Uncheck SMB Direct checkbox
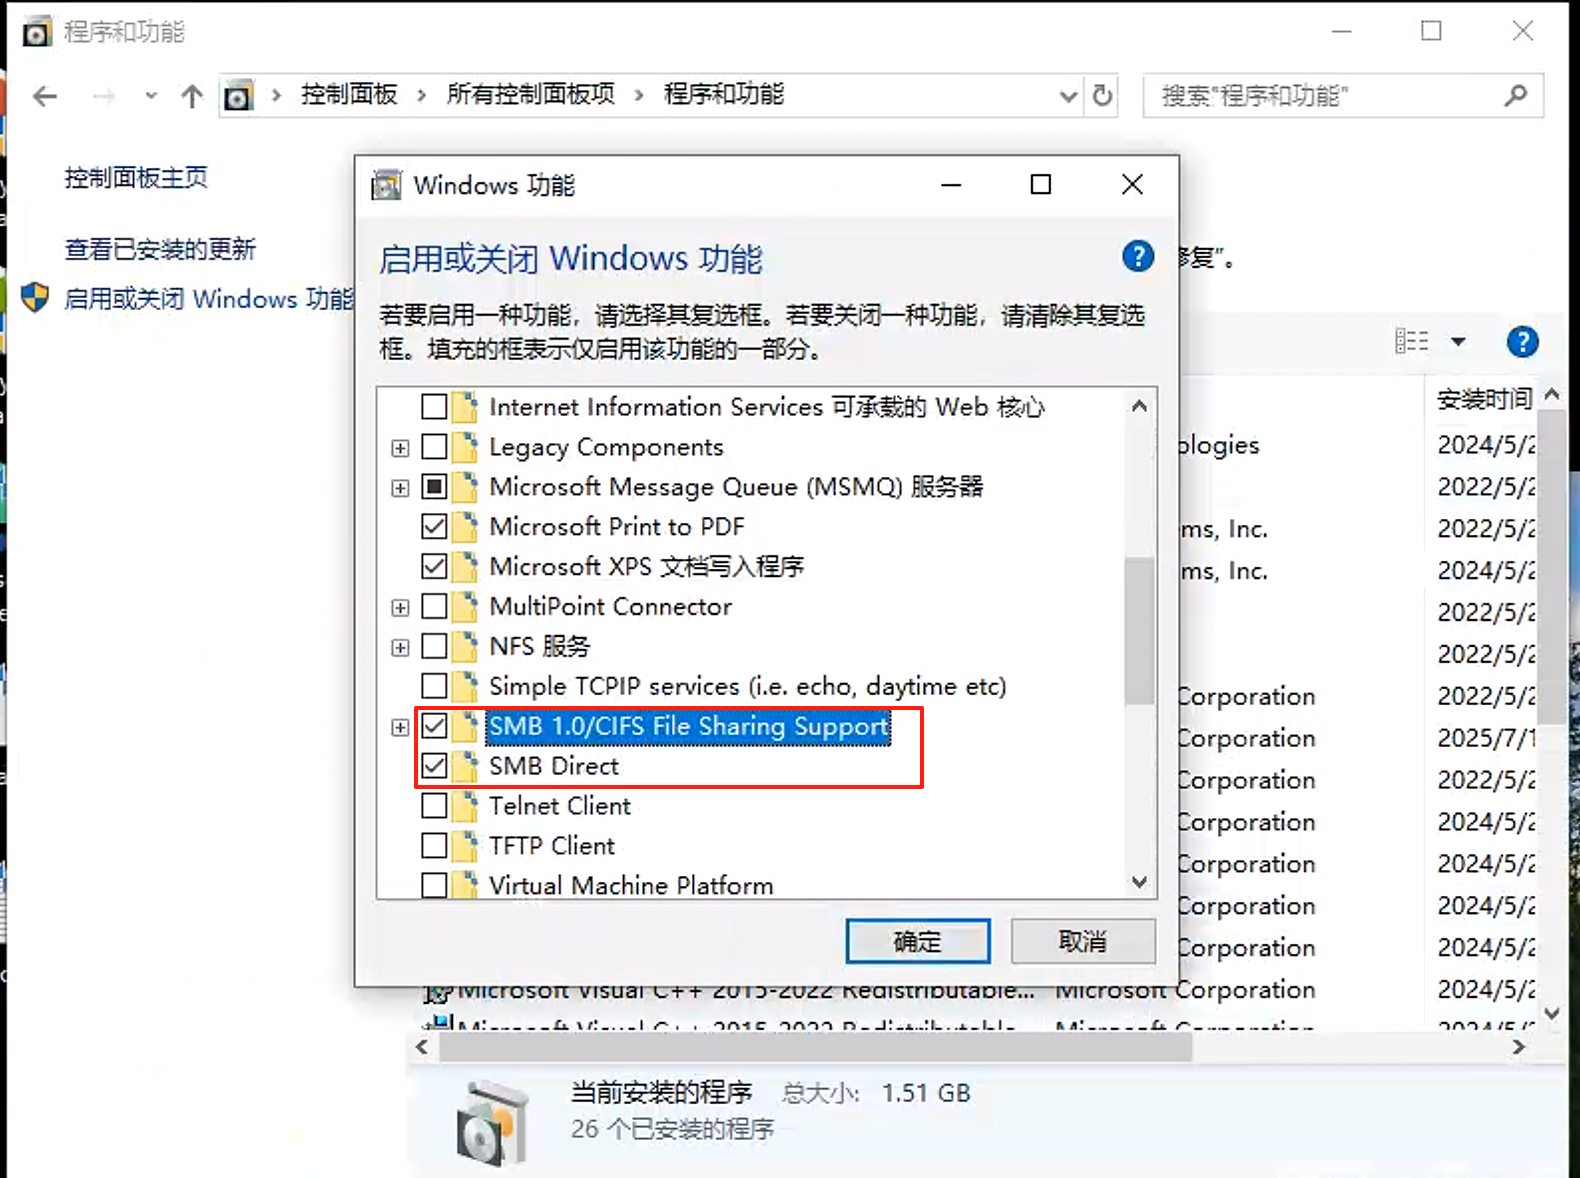Viewport: 1580px width, 1178px height. click(x=434, y=766)
